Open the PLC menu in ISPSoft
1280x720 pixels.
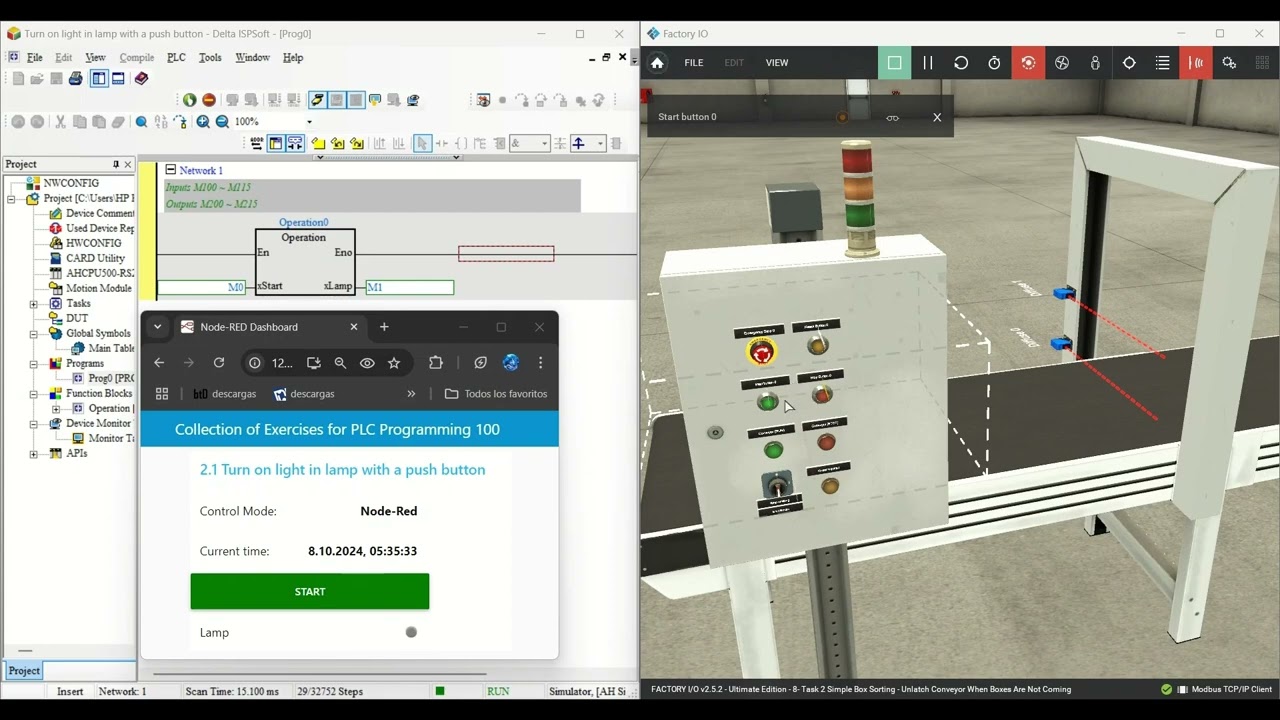[176, 57]
